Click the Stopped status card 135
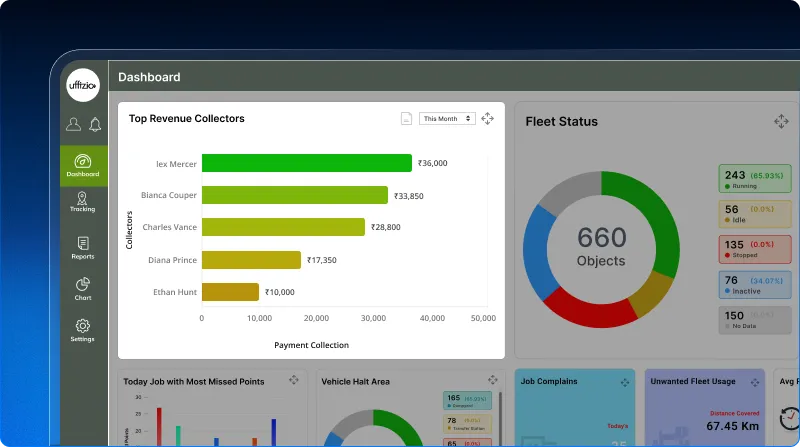This screenshot has width=800, height=447. click(755, 249)
